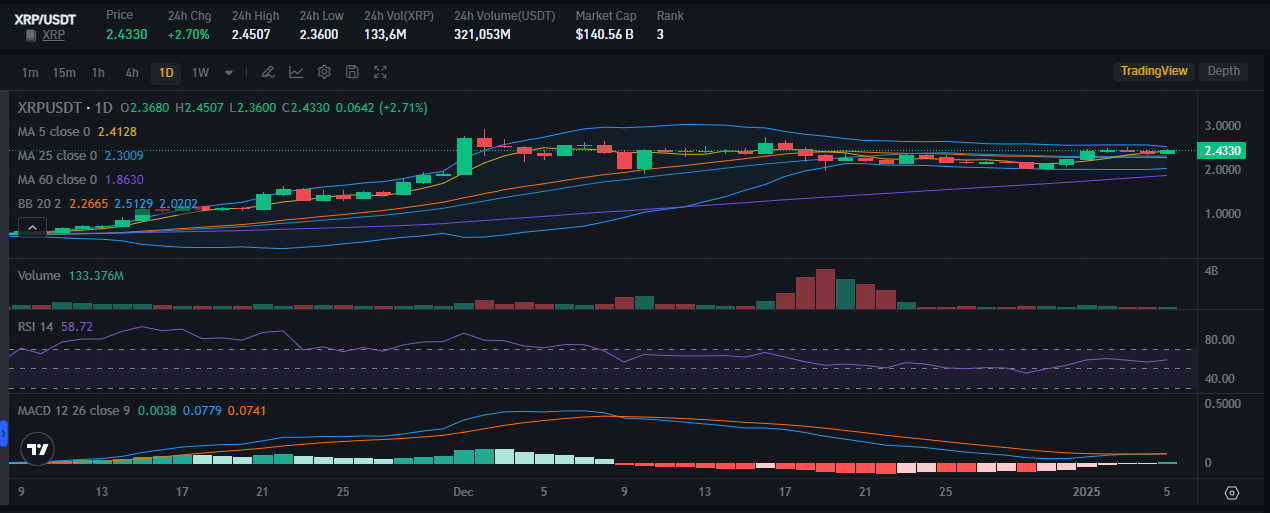Click the RSI value 58.72
Viewport: 1270px width, 513px height.
(77, 327)
